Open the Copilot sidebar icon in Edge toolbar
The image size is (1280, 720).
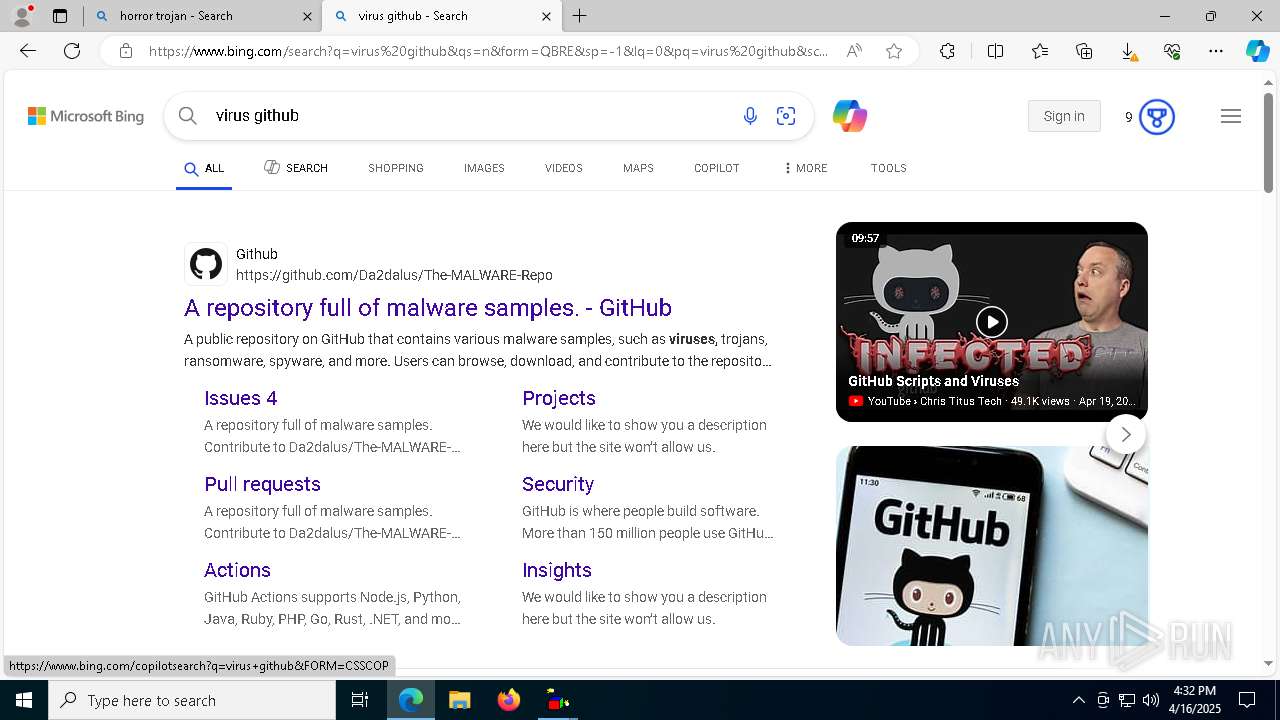point(1258,51)
